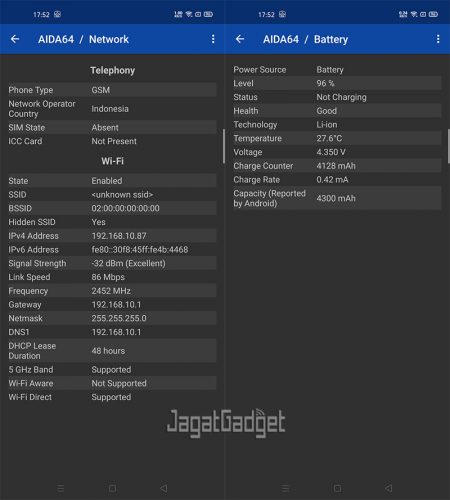Click the Battery screen scrollbar
The width and height of the screenshot is (450, 500).
(x=449, y=146)
